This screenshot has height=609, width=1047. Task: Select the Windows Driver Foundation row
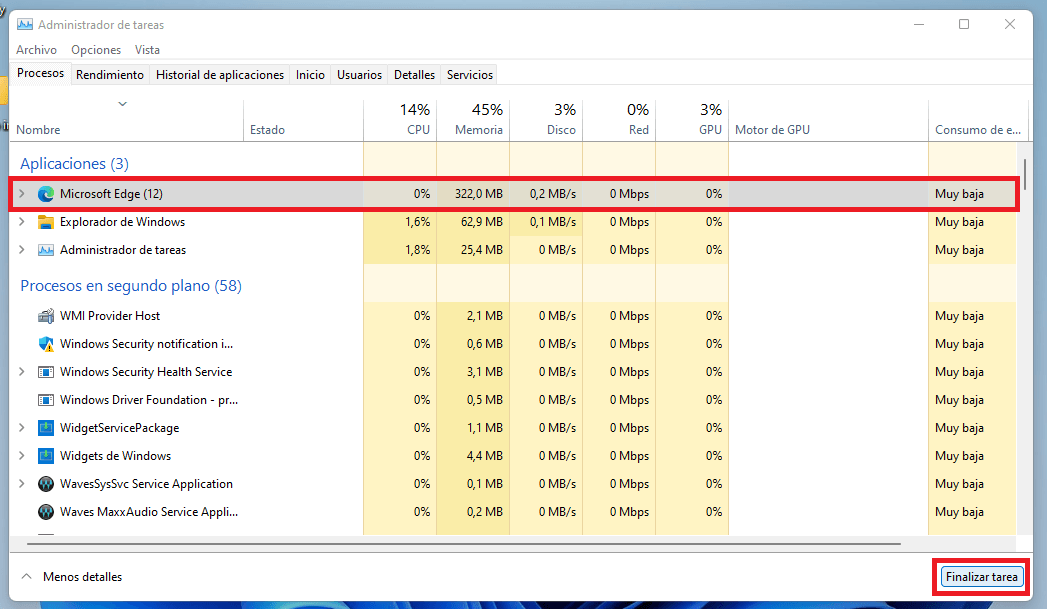point(514,400)
